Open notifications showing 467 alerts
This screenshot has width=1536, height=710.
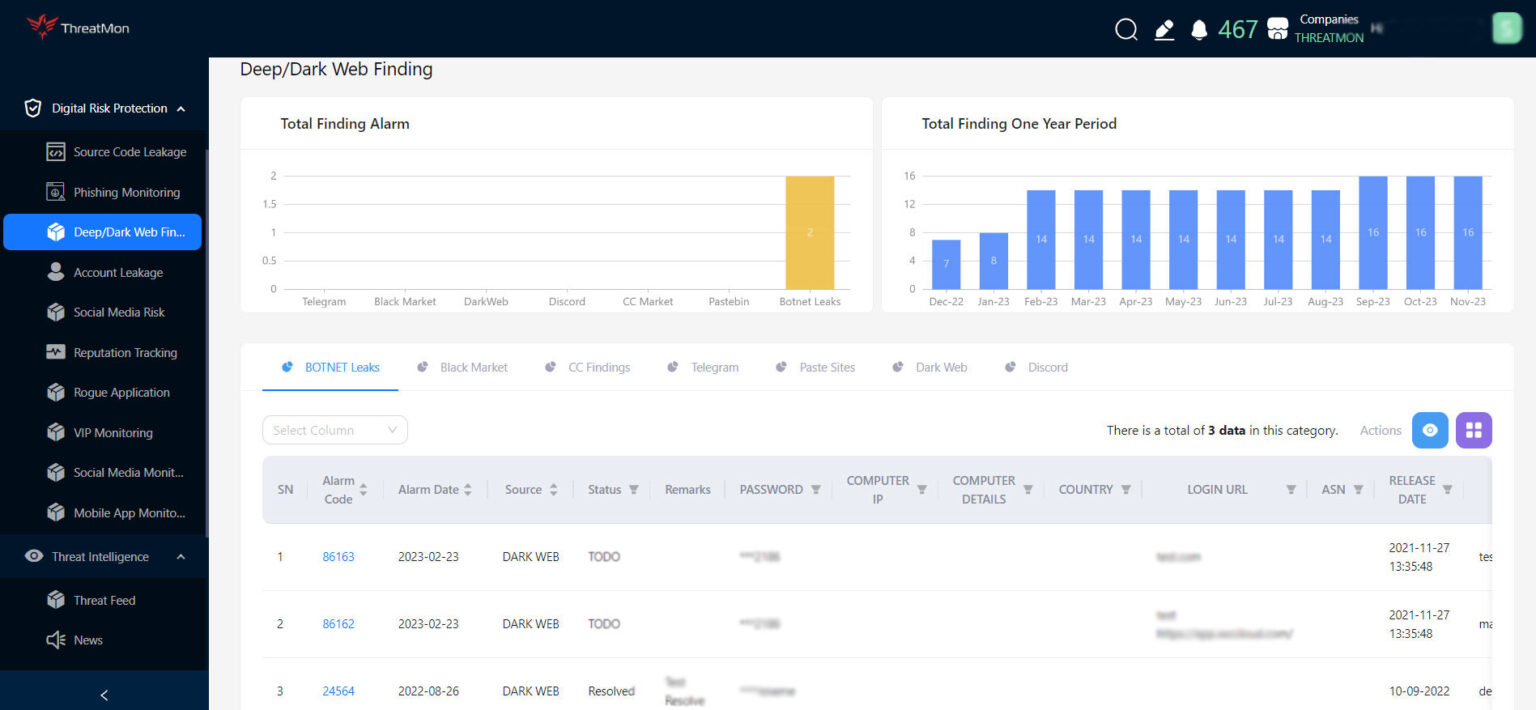pyautogui.click(x=1199, y=29)
